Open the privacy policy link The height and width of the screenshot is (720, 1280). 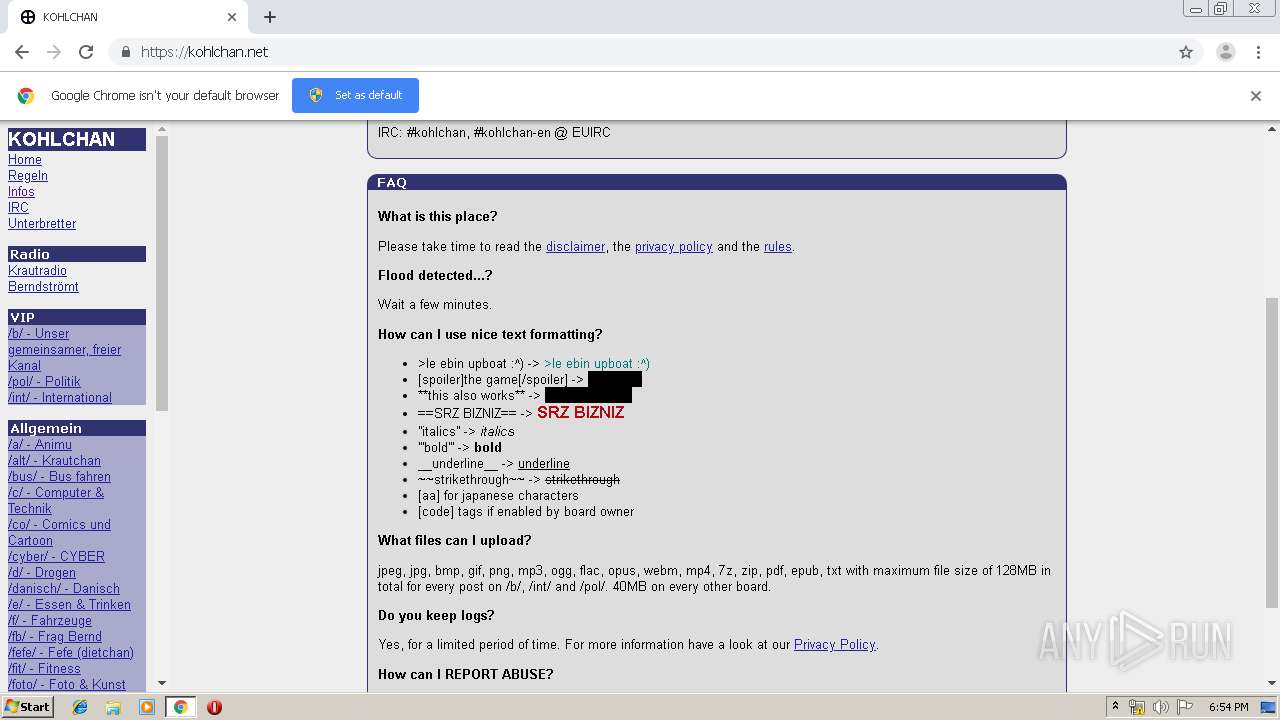tap(674, 247)
